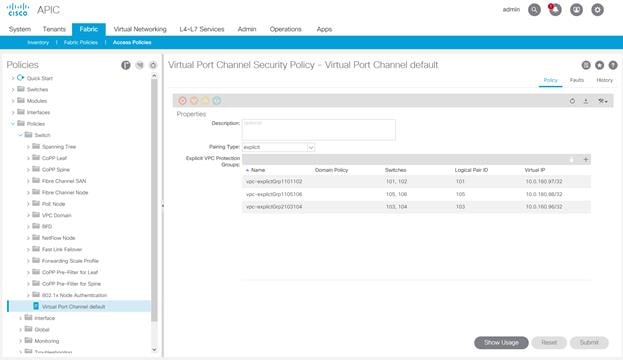
Task: Open the notifications bell icon
Action: (555, 10)
